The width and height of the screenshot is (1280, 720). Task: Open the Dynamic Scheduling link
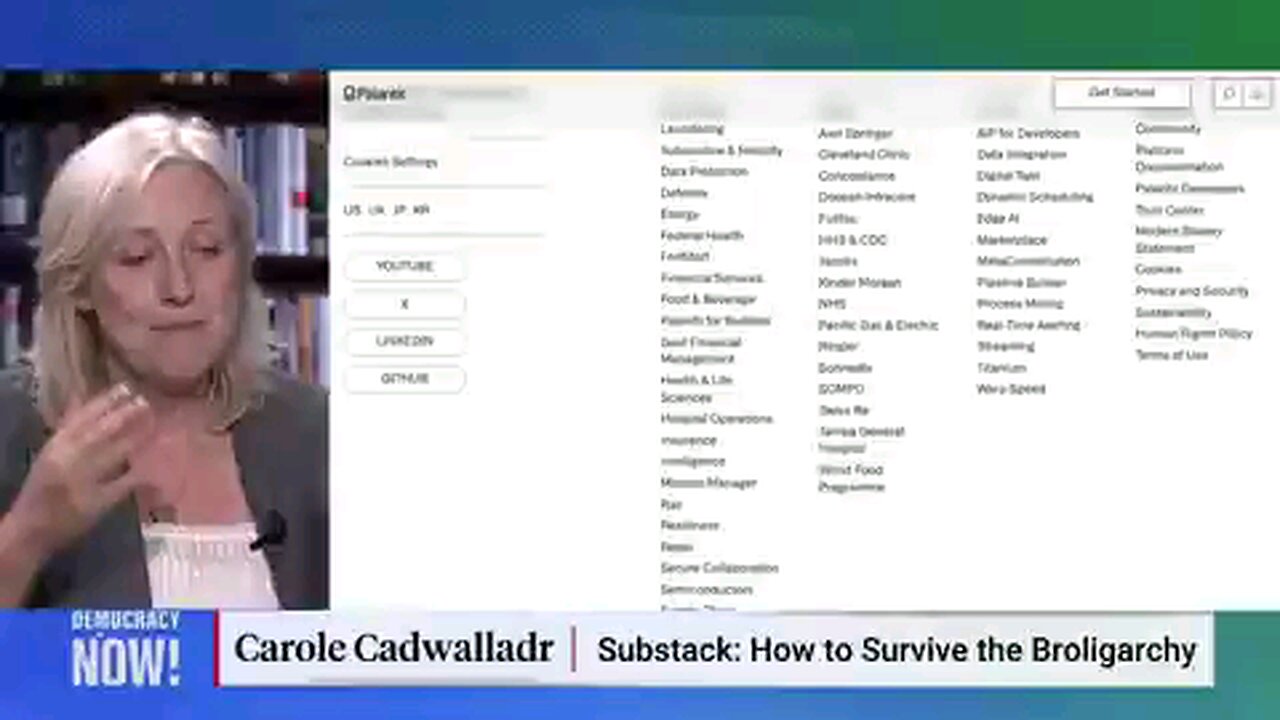(1035, 198)
